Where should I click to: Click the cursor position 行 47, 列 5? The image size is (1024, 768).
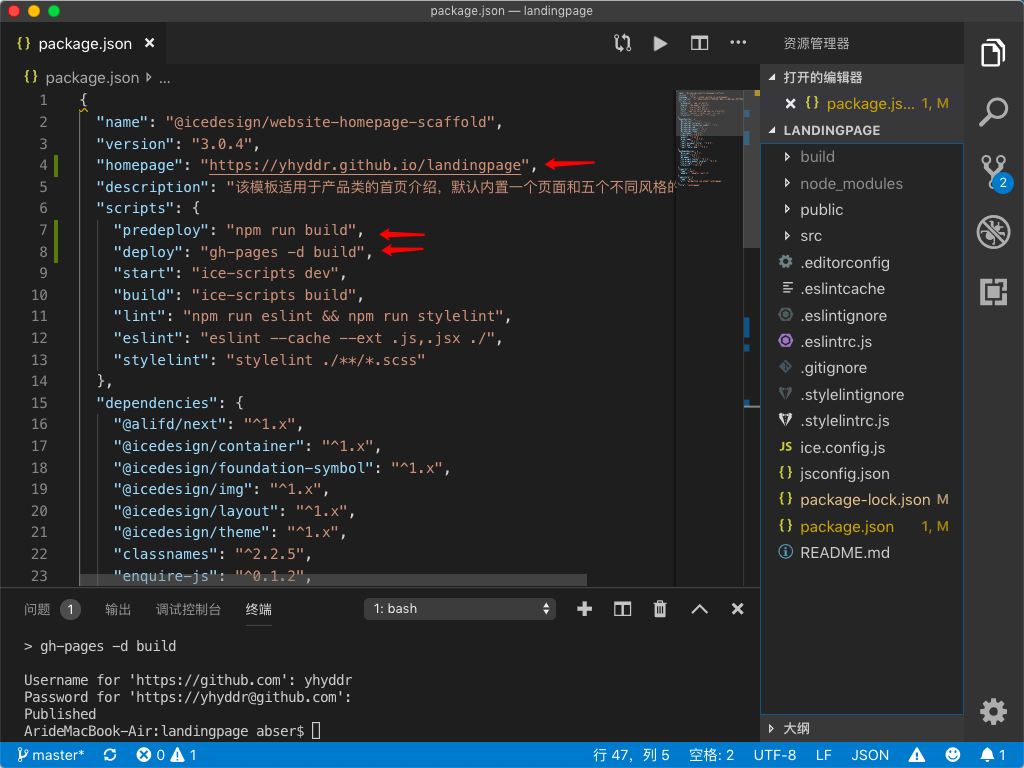631,756
